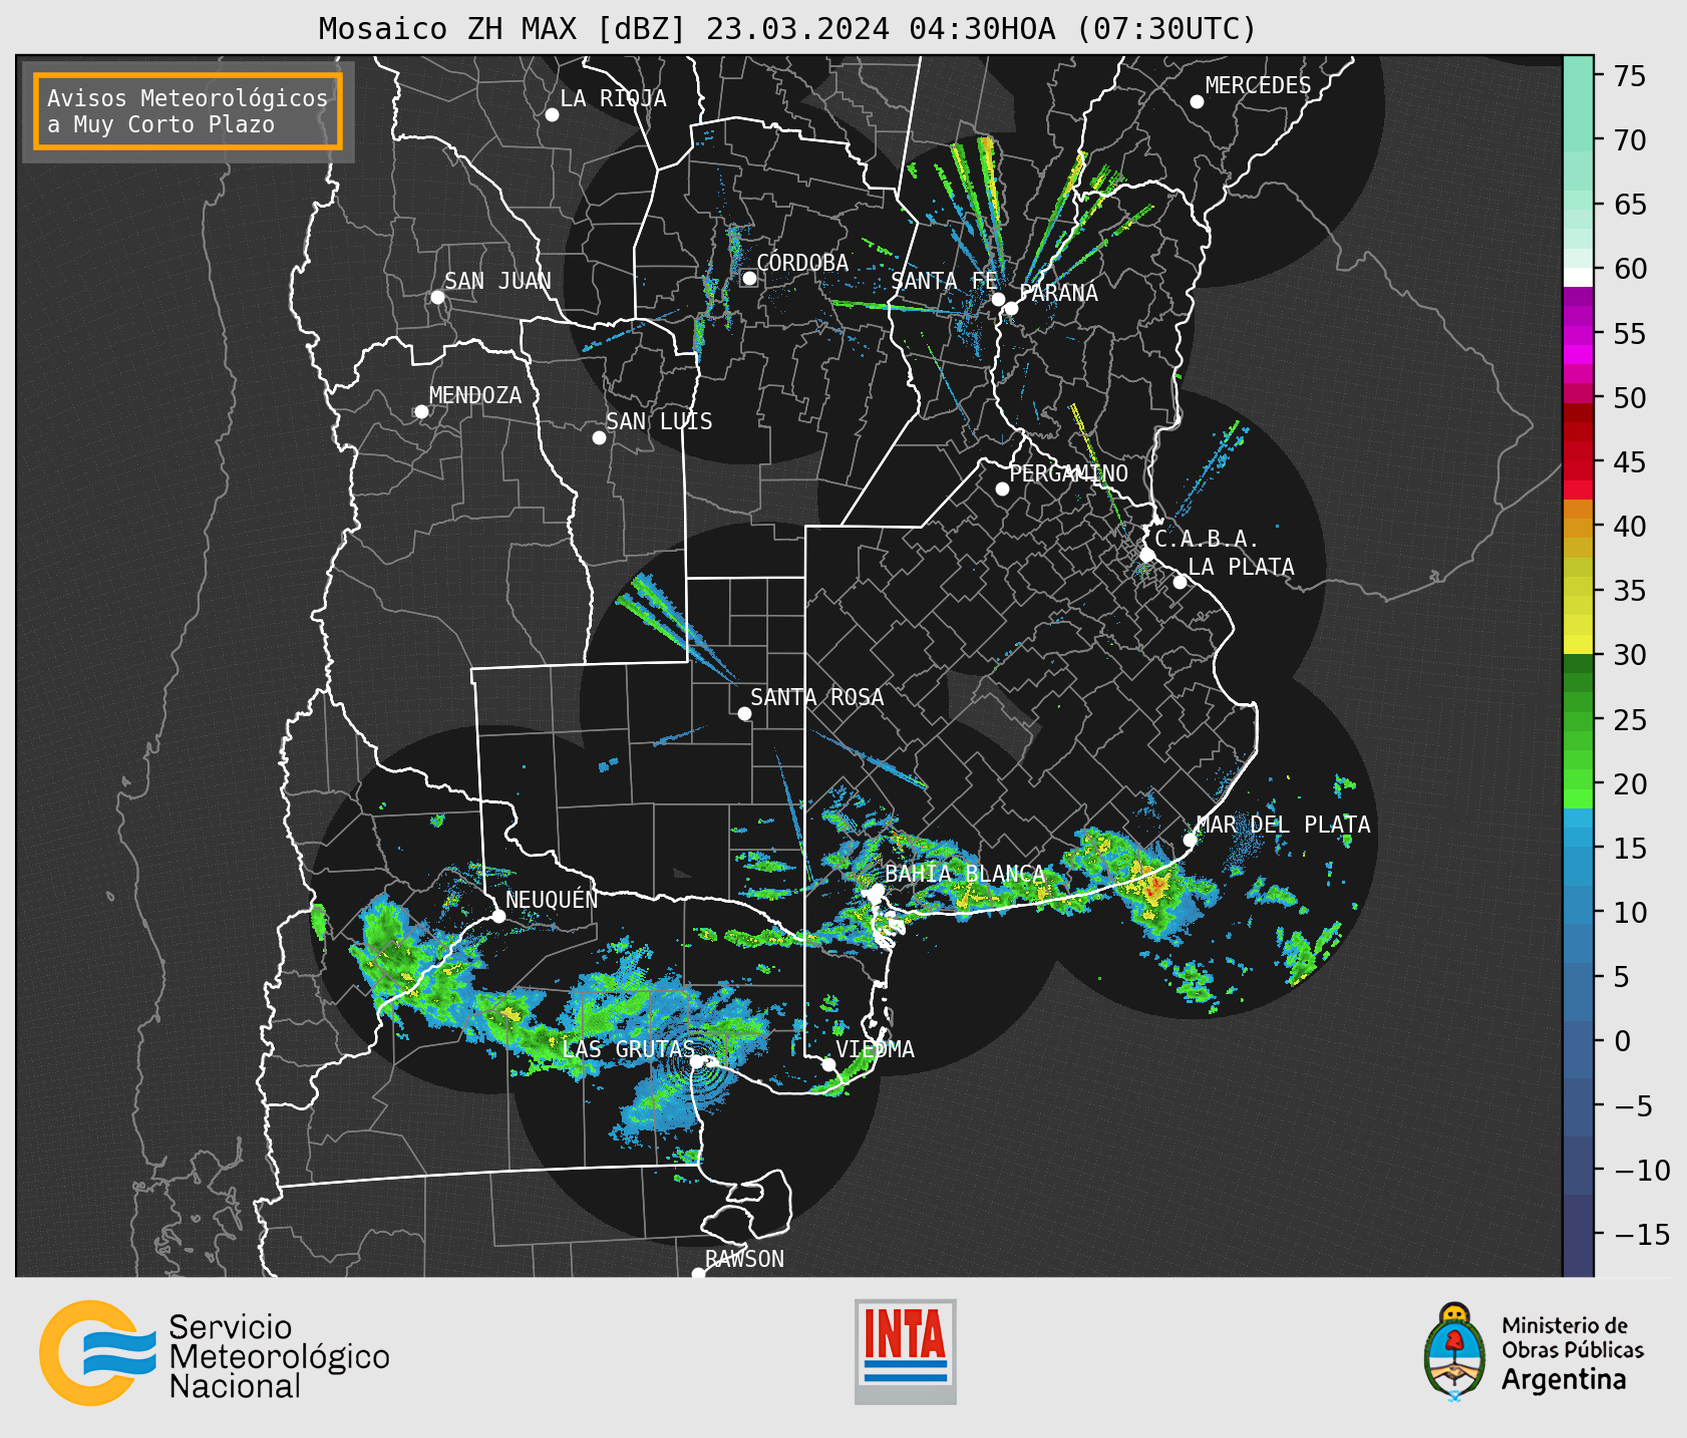
Task: Click the red storm core near Mar del Plata
Action: coord(1156,885)
